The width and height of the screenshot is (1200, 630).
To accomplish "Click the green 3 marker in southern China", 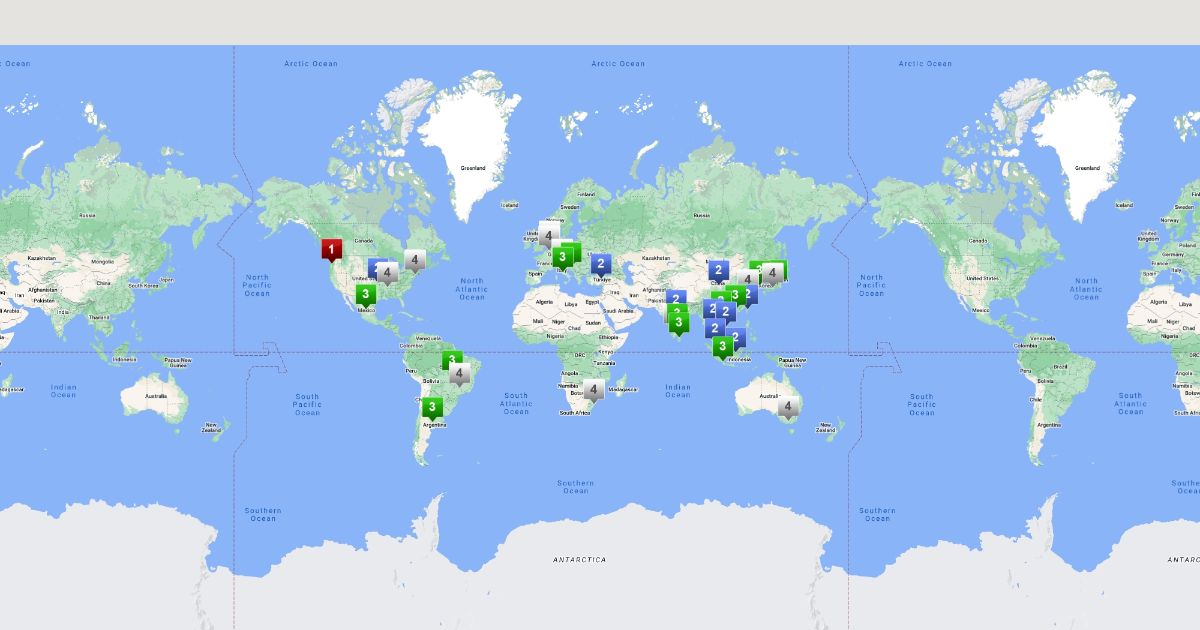I will coord(735,295).
